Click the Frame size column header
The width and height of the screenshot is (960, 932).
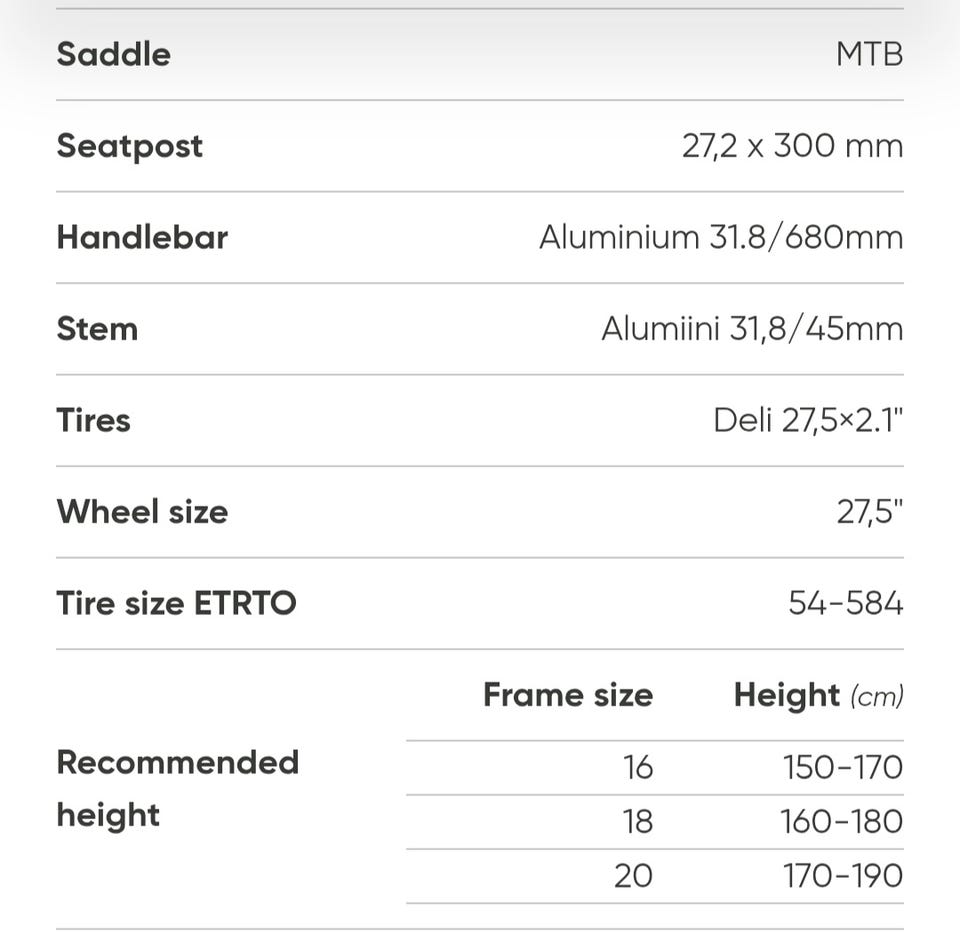click(567, 695)
